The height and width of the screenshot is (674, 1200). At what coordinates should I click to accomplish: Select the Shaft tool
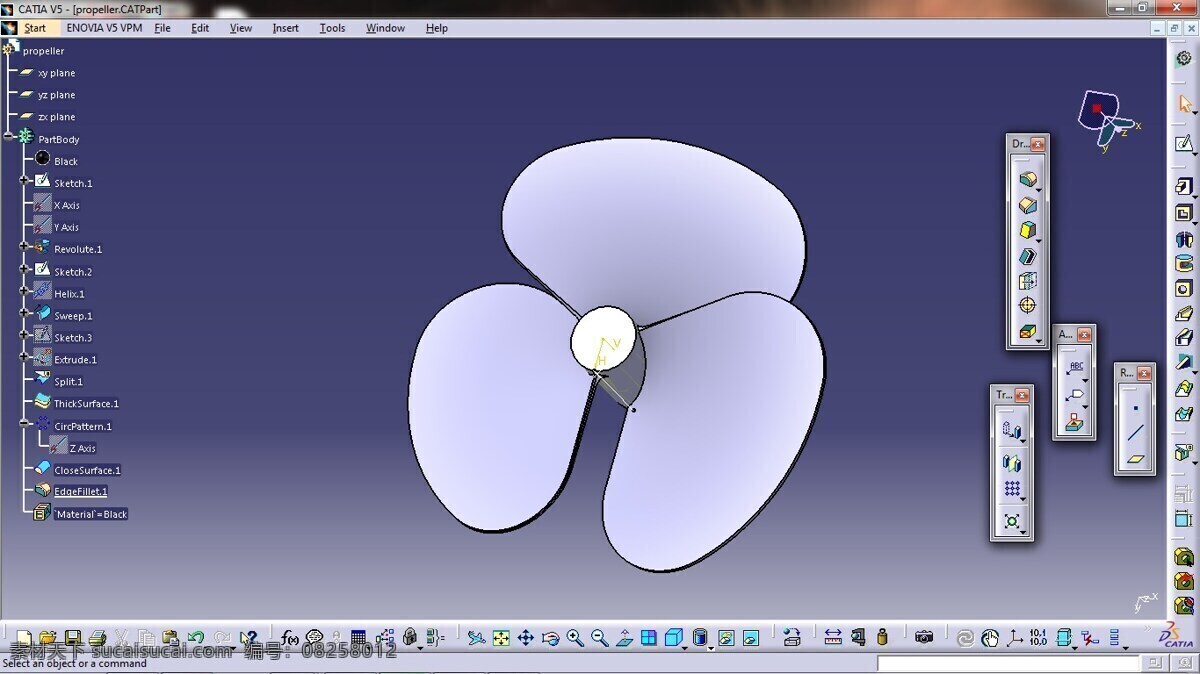click(1184, 239)
